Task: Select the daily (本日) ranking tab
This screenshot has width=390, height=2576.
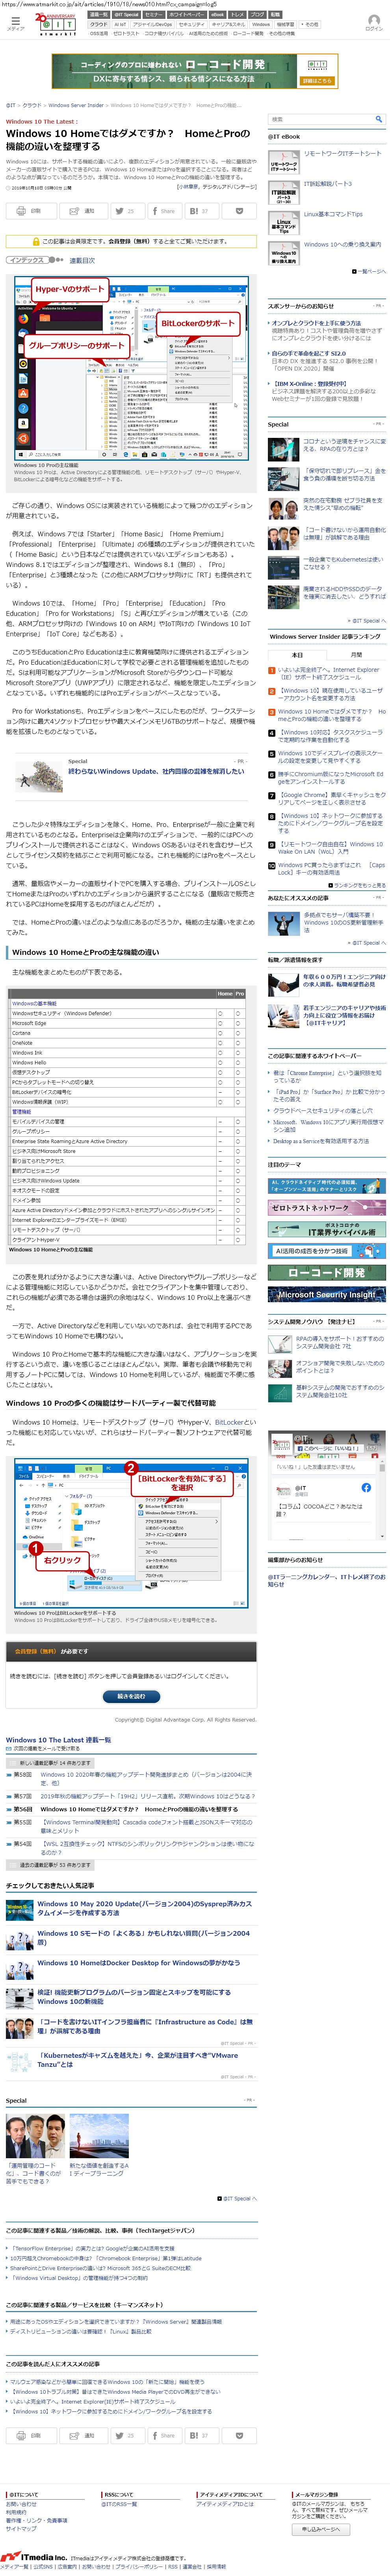Action: (x=297, y=655)
